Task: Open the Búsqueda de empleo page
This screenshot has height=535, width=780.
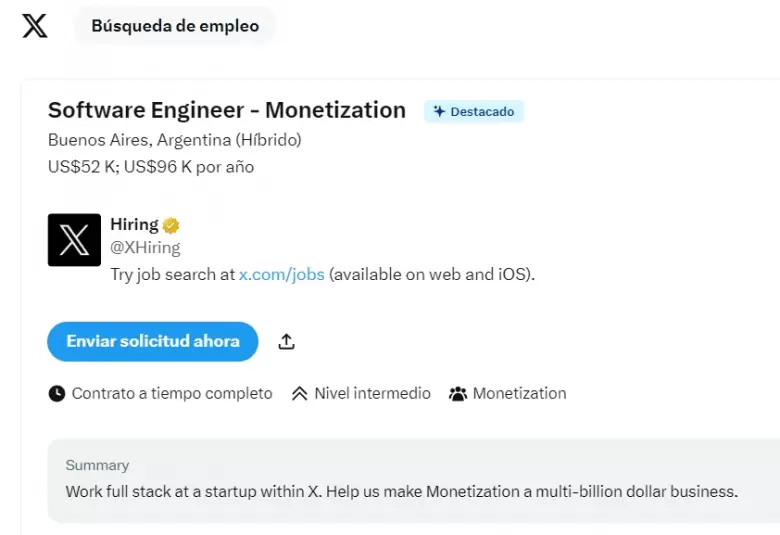Action: click(175, 26)
